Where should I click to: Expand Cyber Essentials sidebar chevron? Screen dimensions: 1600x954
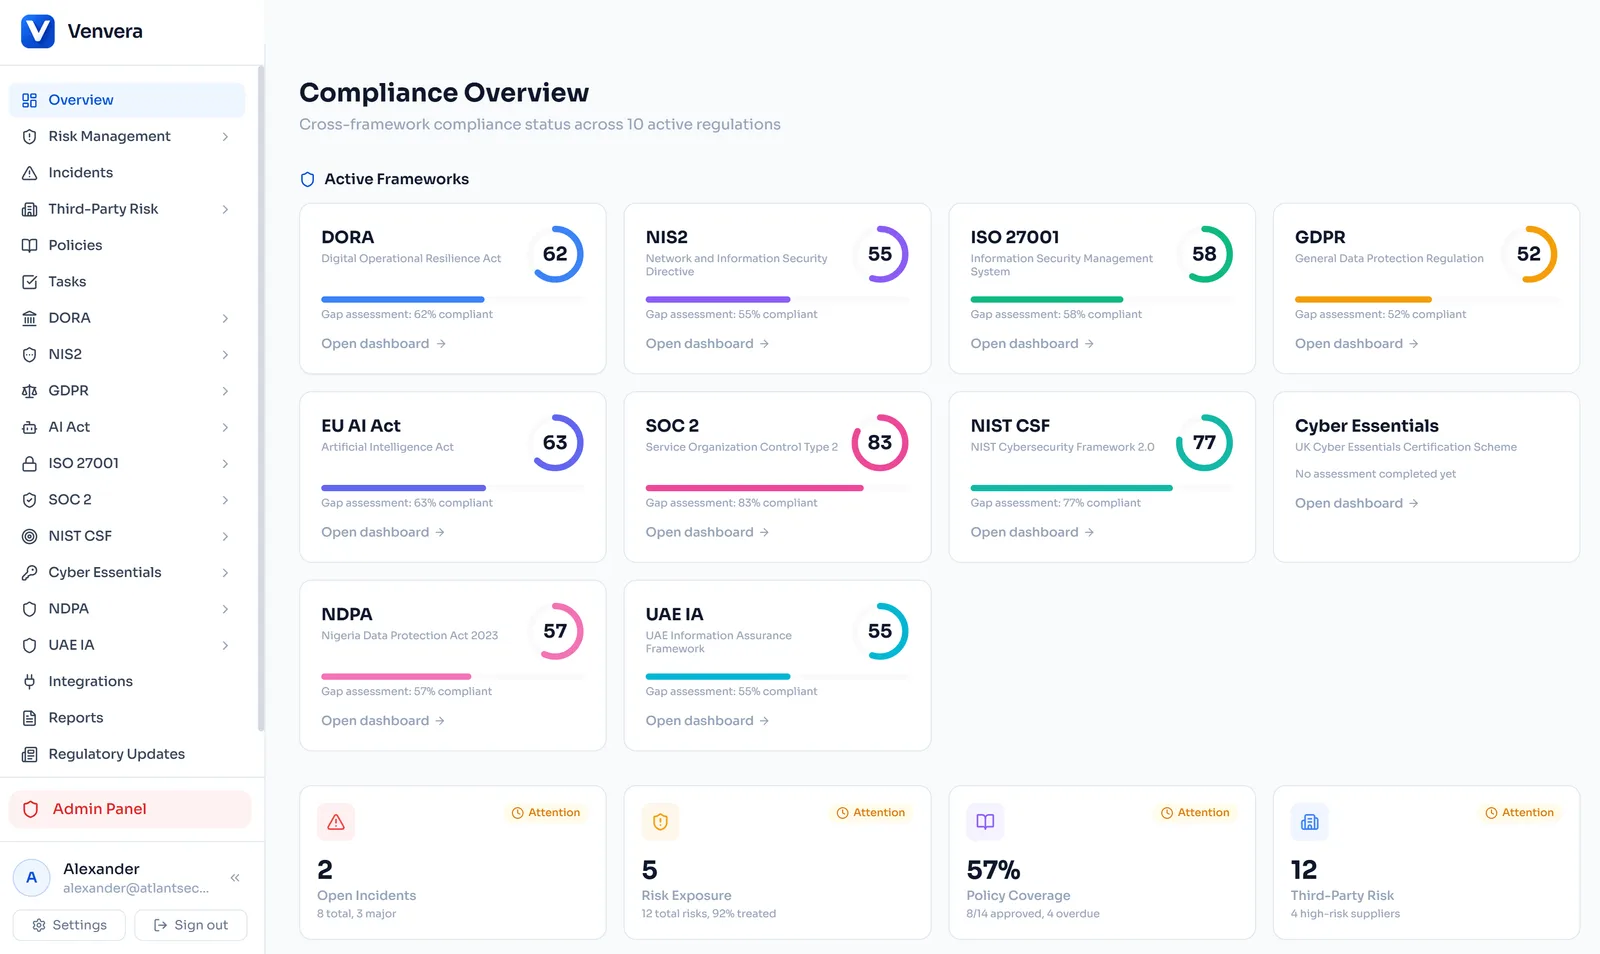coord(225,573)
